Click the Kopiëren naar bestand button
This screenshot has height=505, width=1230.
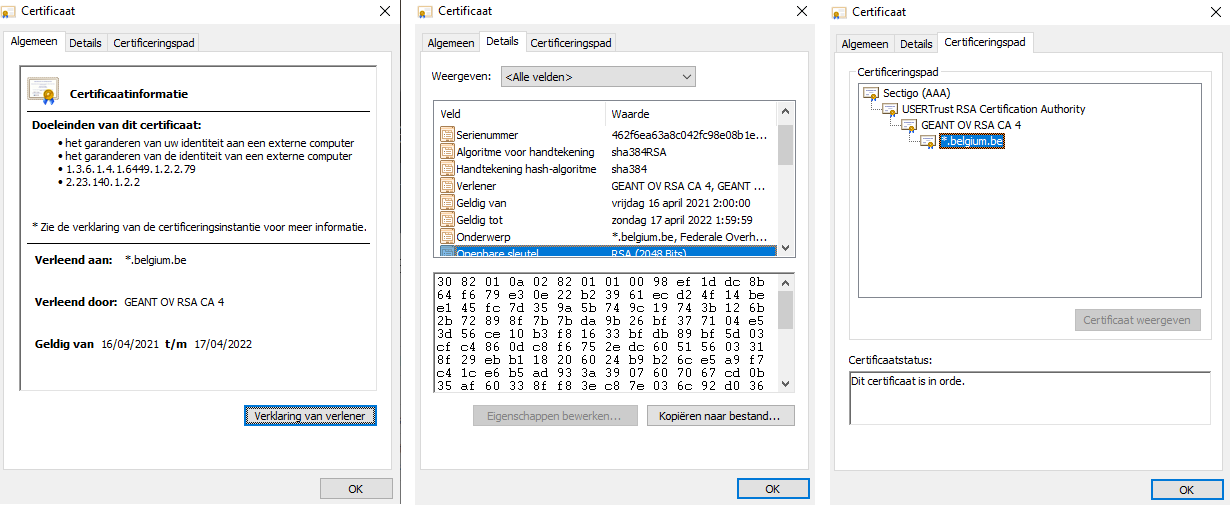pos(720,415)
